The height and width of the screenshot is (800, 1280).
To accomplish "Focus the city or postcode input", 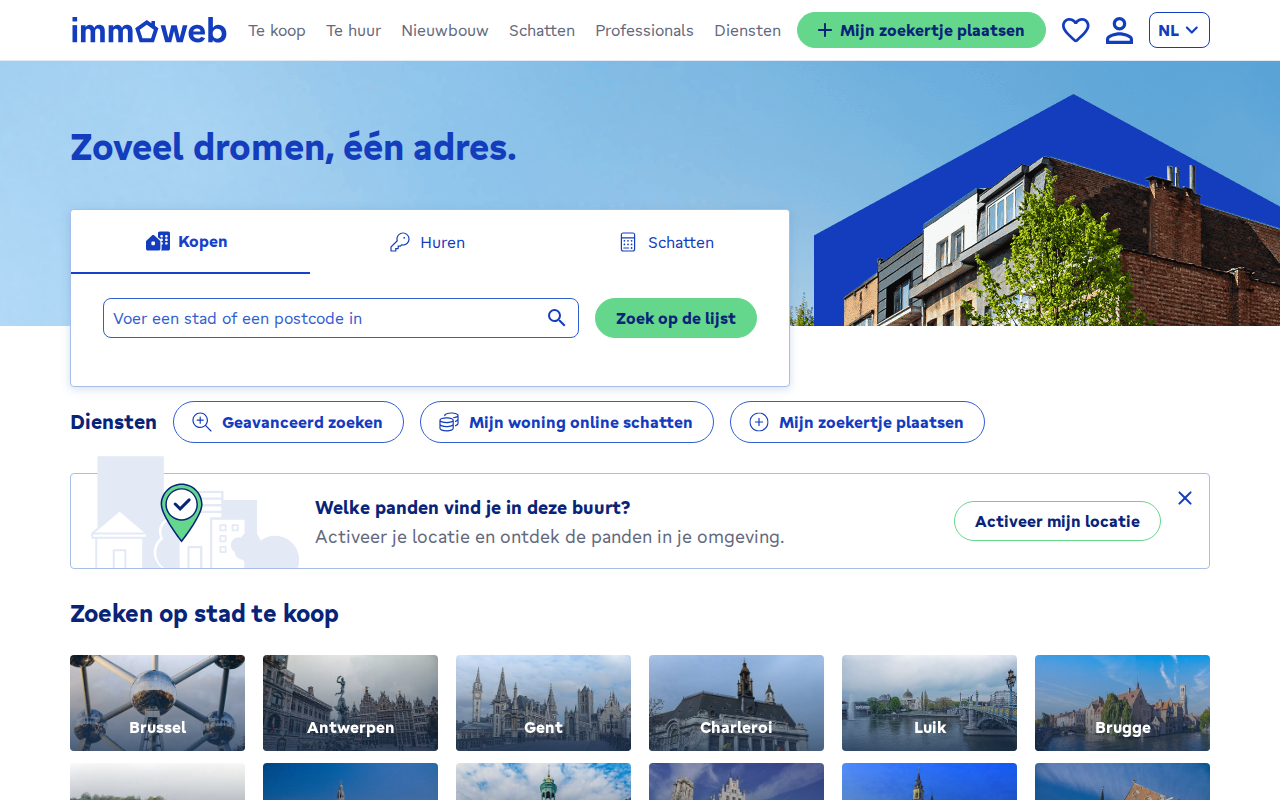I will tap(325, 318).
